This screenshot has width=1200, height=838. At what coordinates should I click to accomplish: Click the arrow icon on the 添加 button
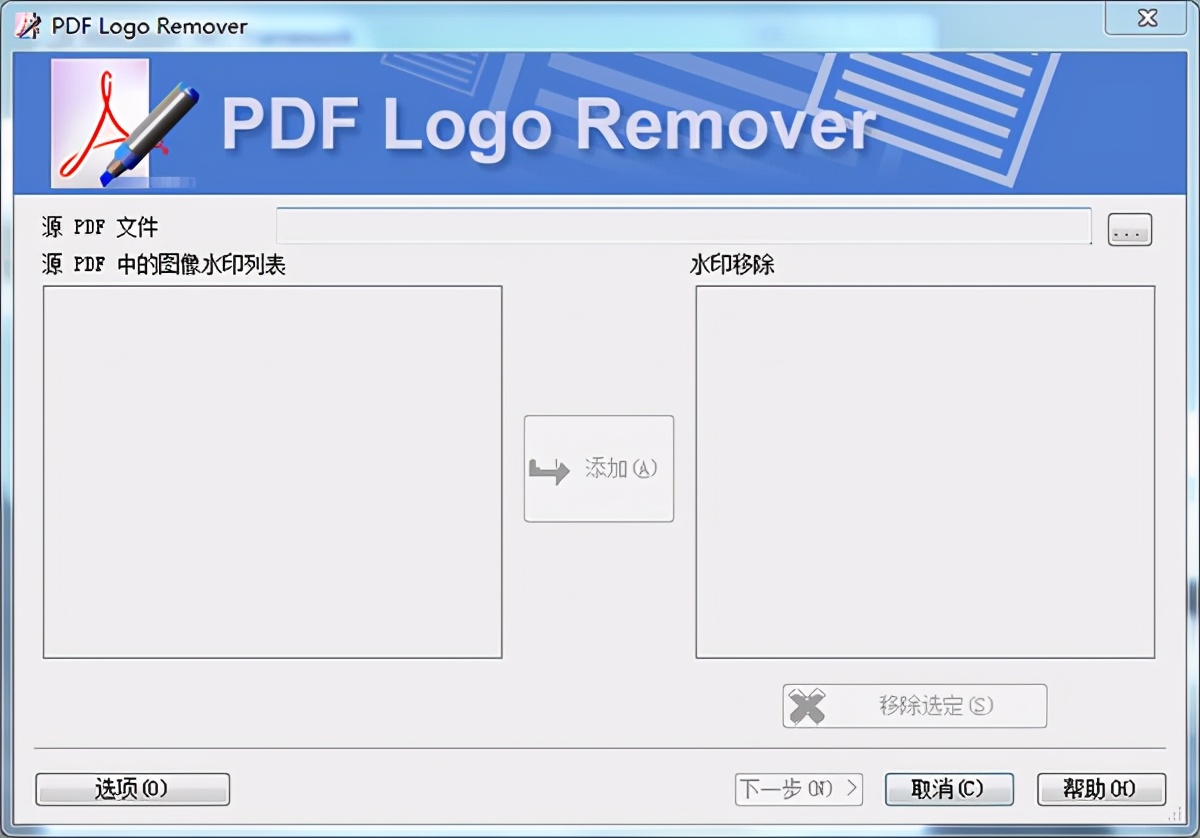(x=548, y=468)
